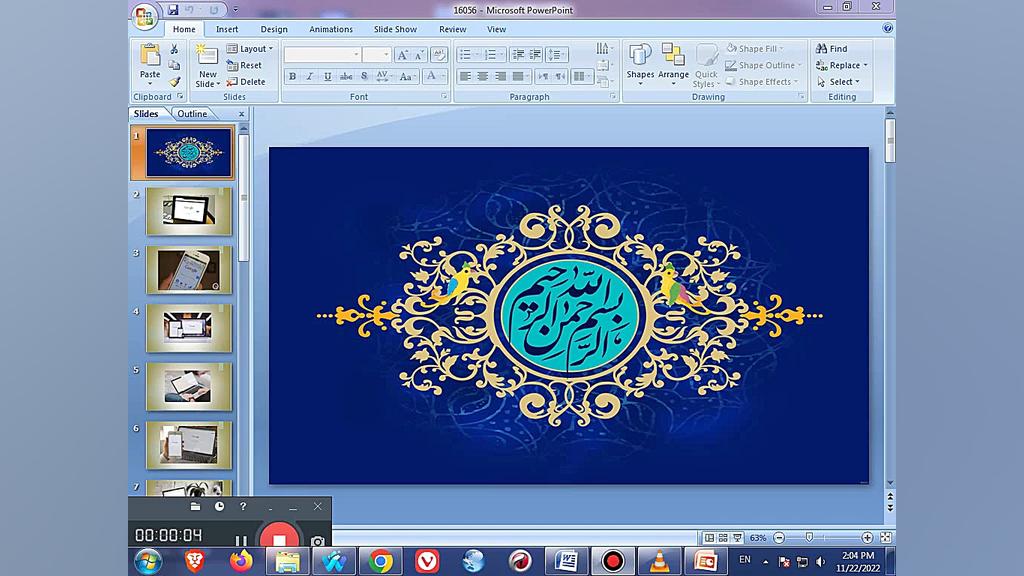Open the font size combo box
Screen dimensions: 1024x576
click(x=377, y=55)
